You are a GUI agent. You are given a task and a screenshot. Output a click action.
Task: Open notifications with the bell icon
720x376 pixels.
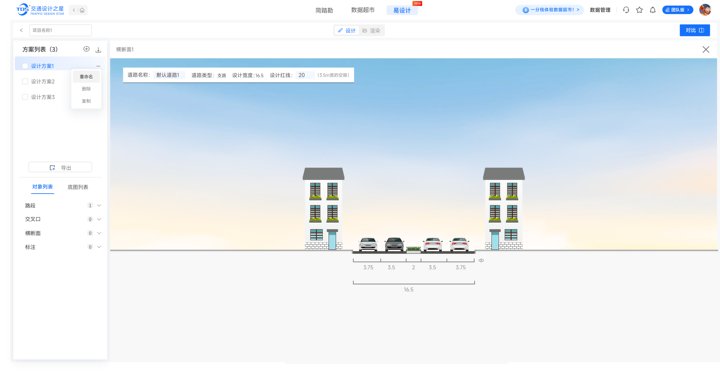[652, 10]
